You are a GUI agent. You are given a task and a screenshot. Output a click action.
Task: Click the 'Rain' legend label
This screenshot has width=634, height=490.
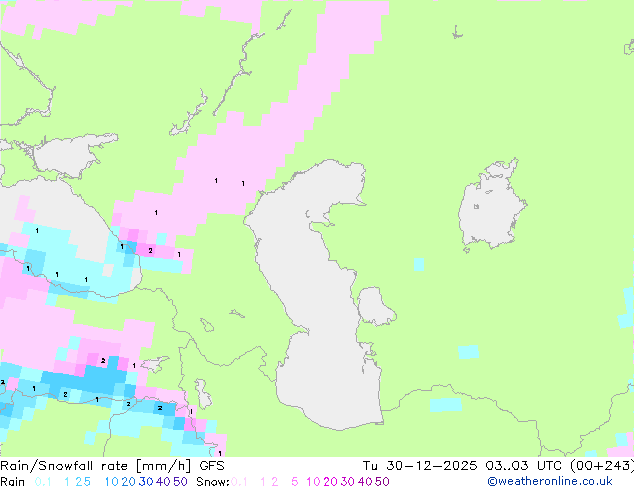(x=13, y=482)
